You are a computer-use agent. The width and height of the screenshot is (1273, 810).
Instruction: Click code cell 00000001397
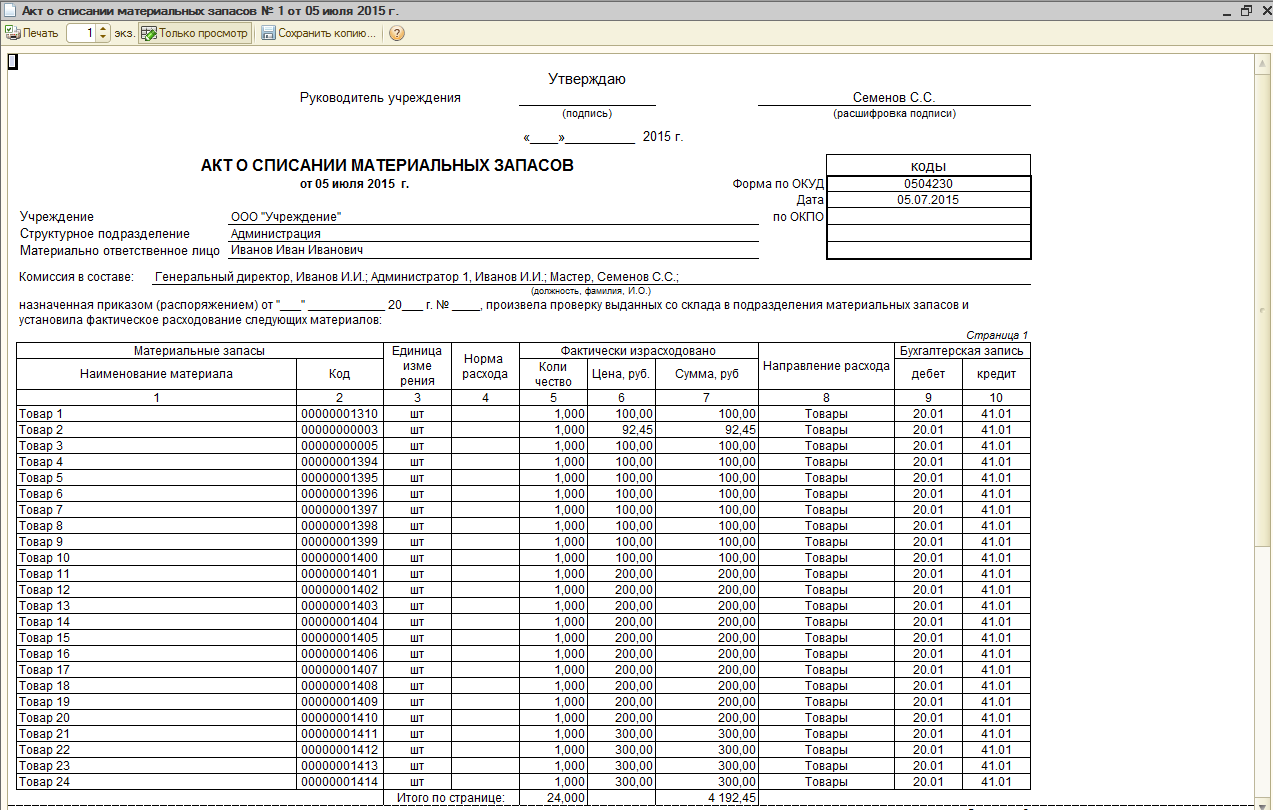pos(340,510)
